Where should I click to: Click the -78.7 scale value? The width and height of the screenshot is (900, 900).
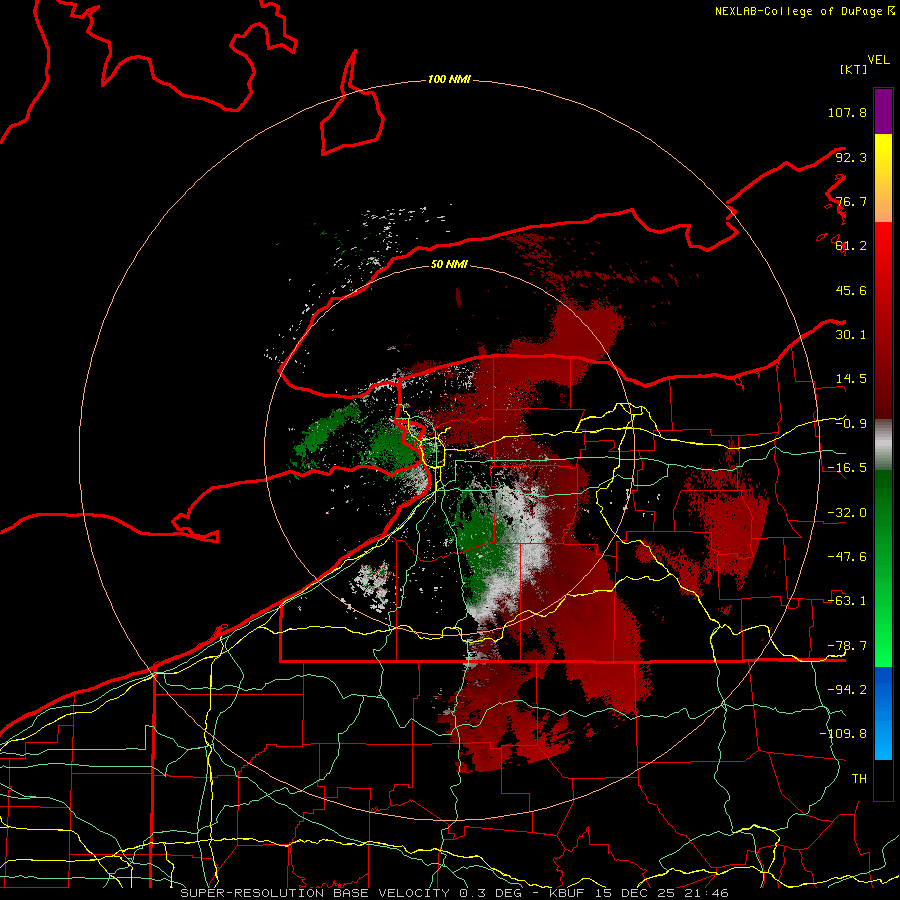pyautogui.click(x=847, y=646)
